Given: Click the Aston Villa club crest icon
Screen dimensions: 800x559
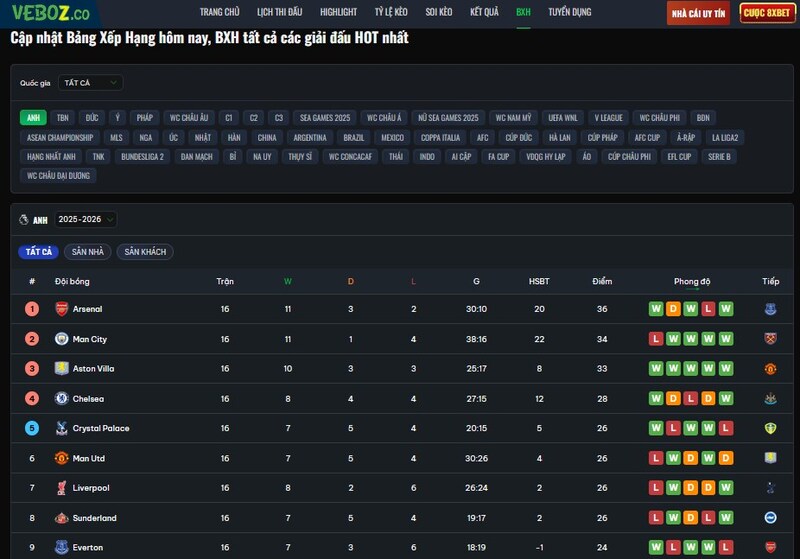Looking at the screenshot, I should [61, 369].
